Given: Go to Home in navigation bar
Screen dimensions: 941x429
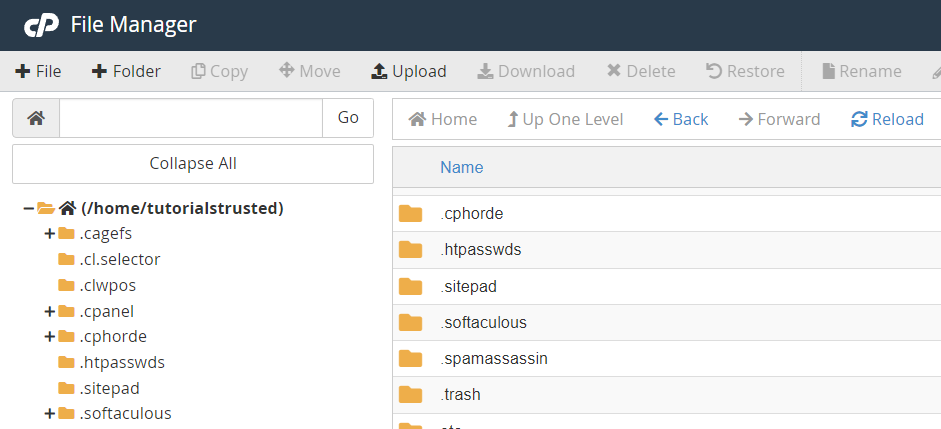Looking at the screenshot, I should tap(442, 119).
